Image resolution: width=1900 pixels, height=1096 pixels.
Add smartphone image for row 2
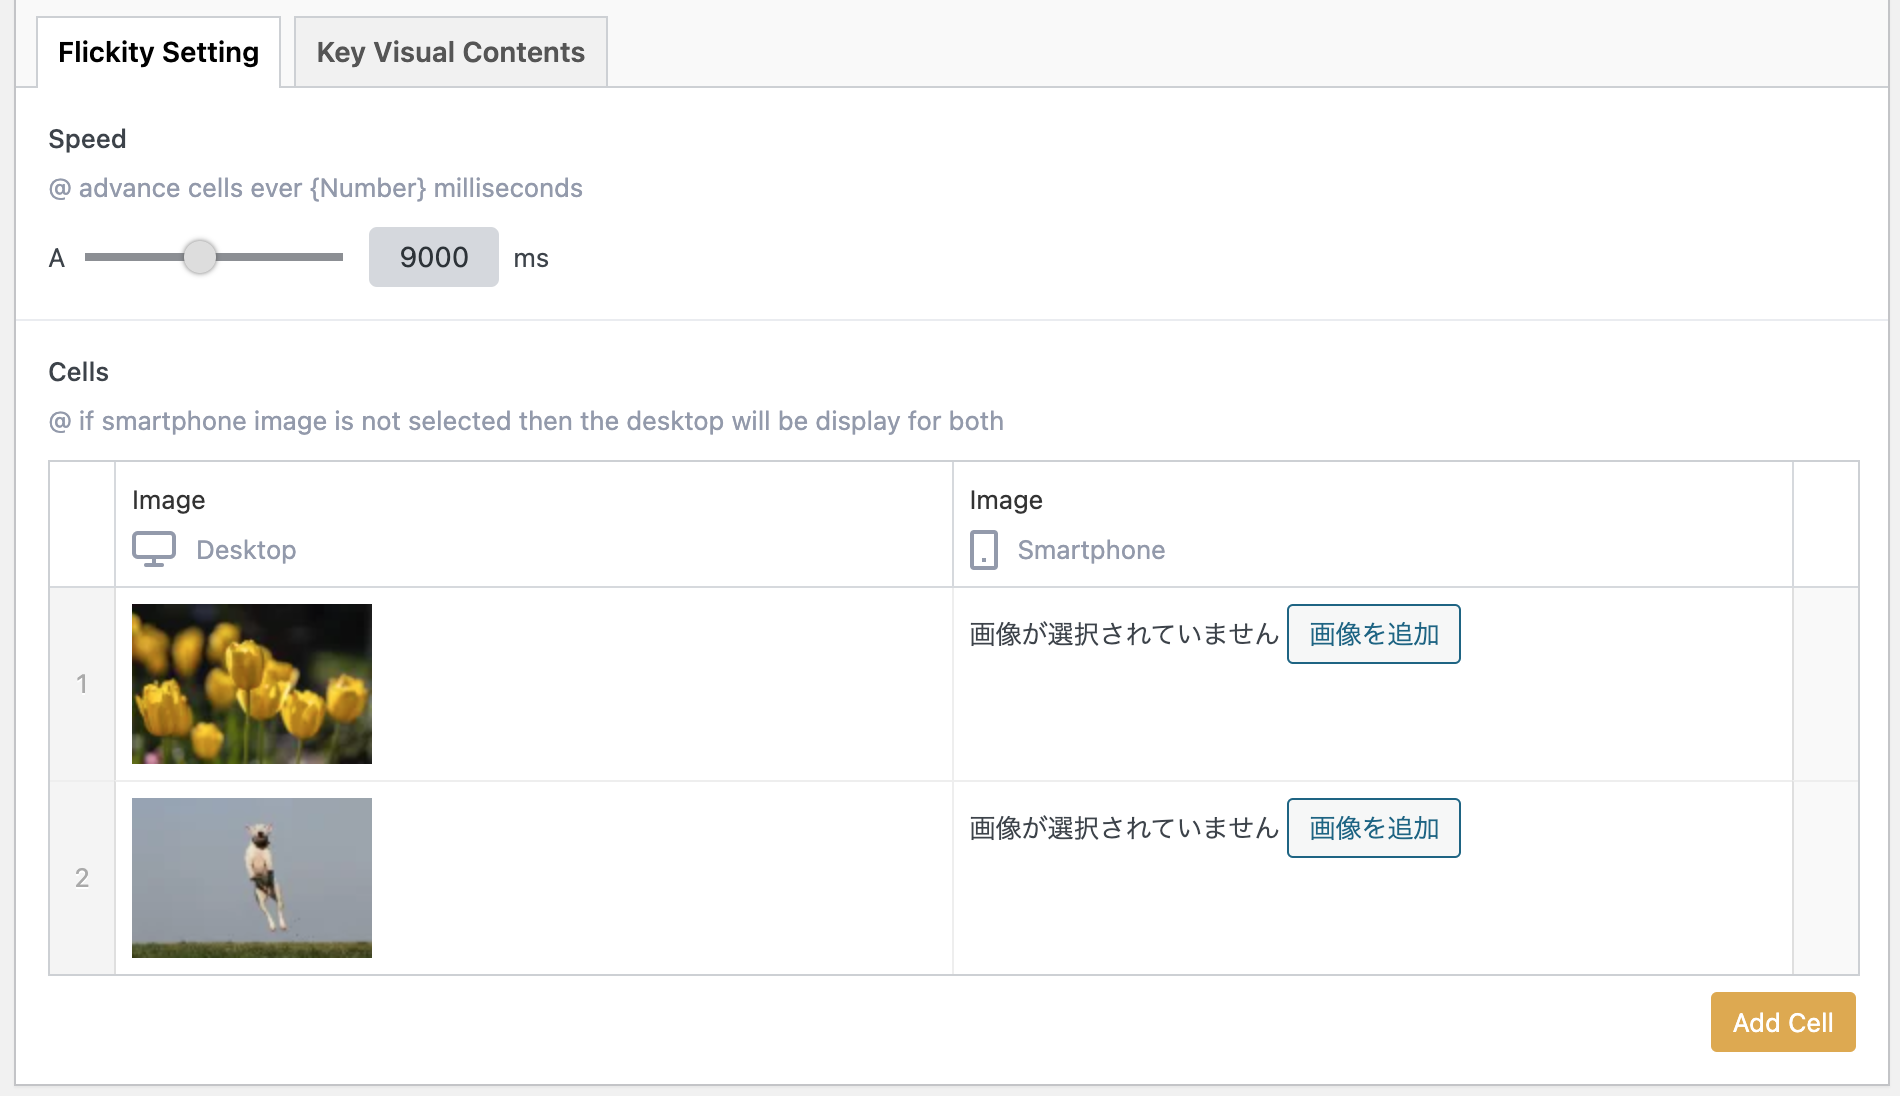tap(1373, 828)
